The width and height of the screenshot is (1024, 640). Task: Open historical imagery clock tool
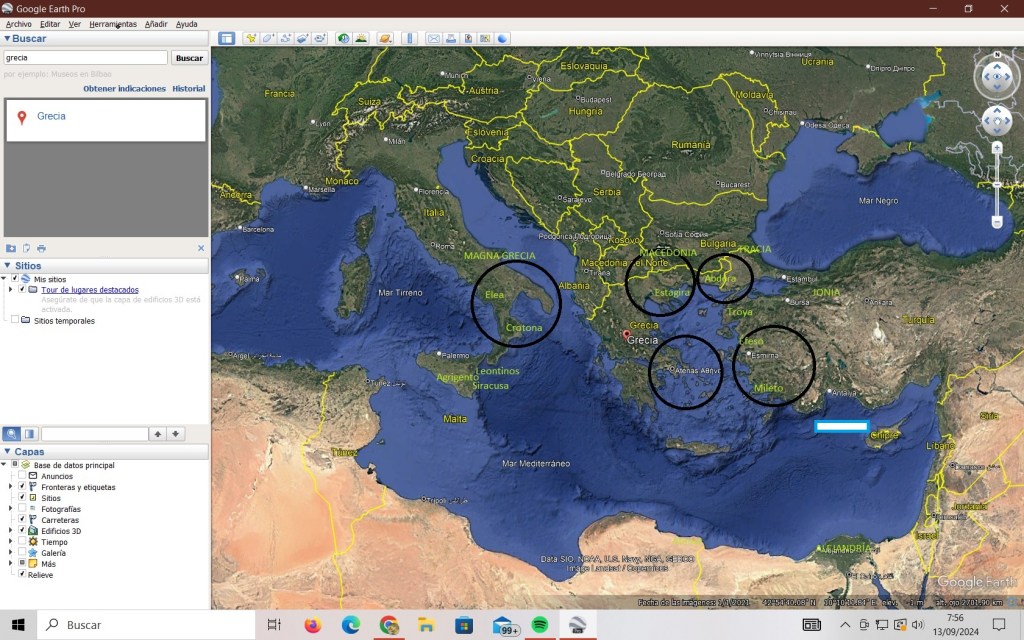(343, 38)
